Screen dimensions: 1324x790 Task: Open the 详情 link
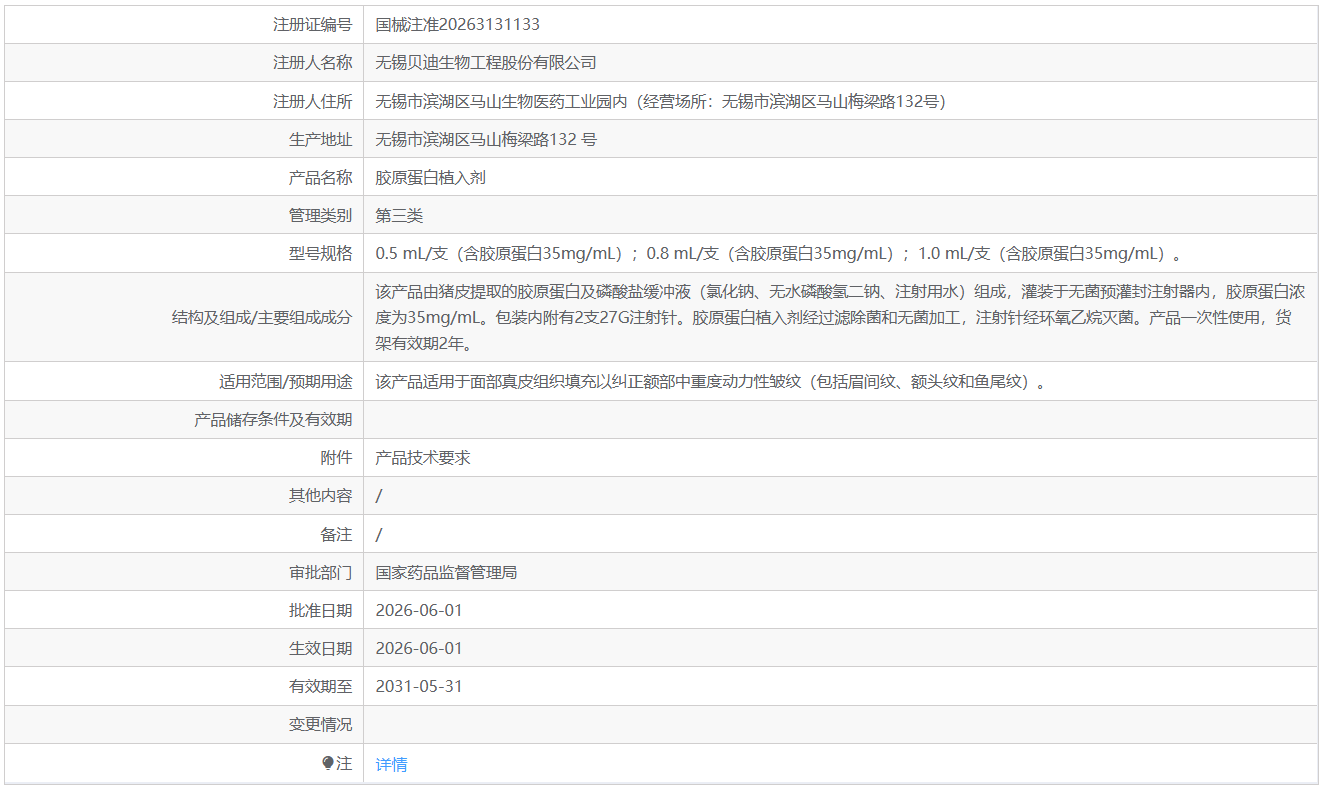(x=391, y=764)
